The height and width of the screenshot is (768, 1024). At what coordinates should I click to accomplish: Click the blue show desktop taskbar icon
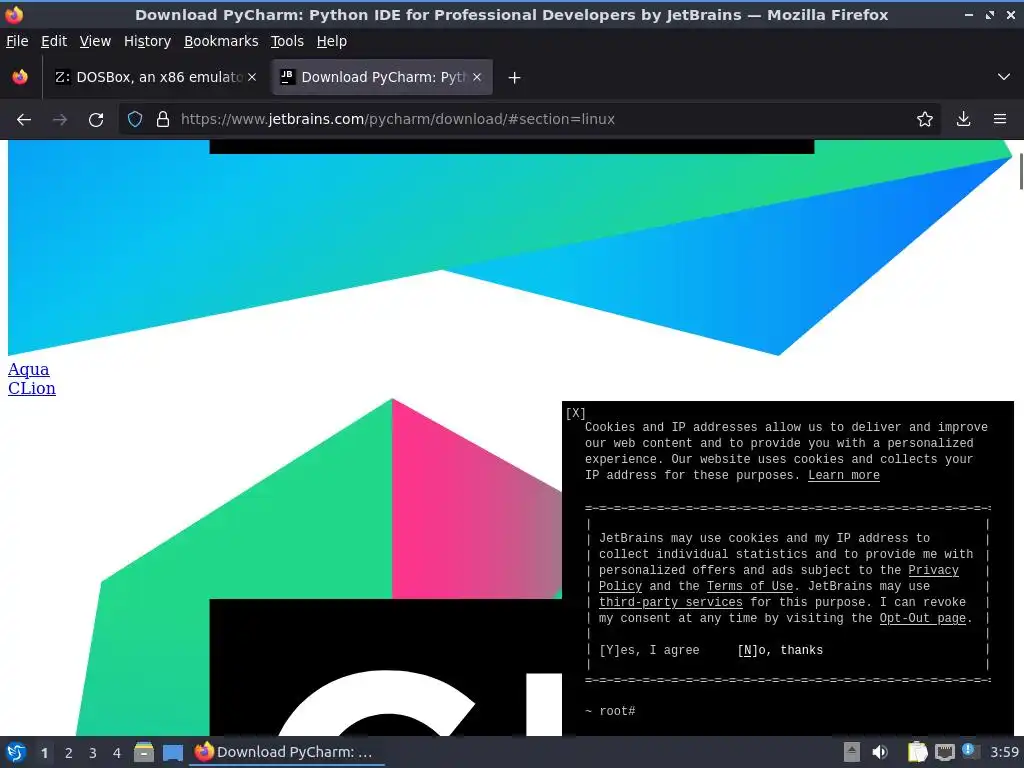pos(172,752)
